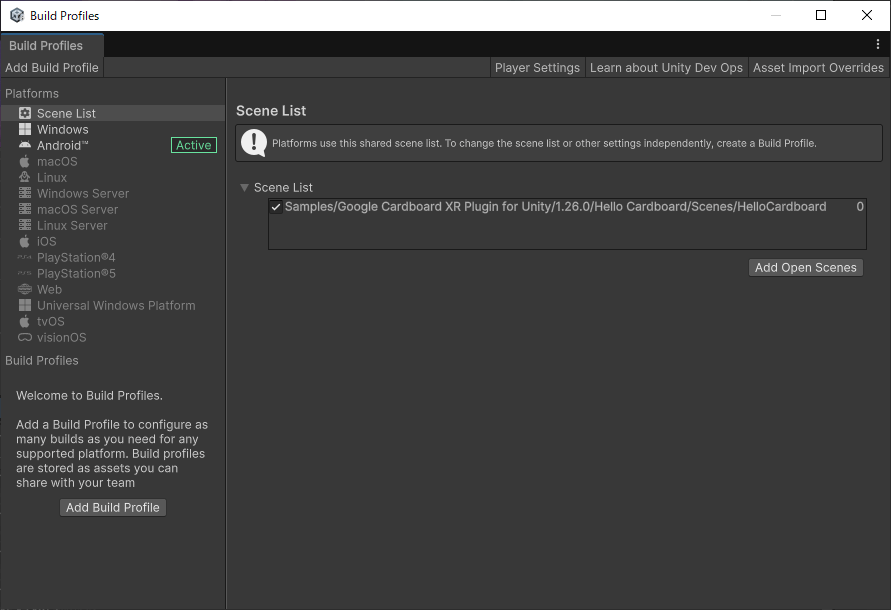
Task: Select PlayStation®5 platform
Action: [x=113, y=273]
